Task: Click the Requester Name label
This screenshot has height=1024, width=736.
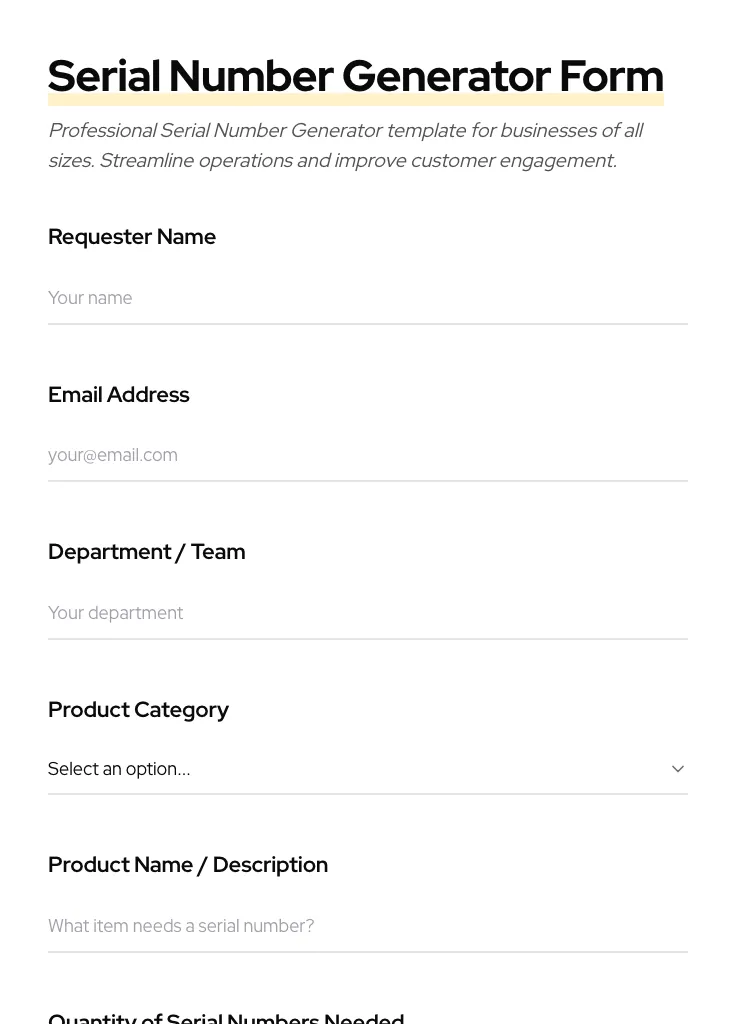Action: coord(132,237)
